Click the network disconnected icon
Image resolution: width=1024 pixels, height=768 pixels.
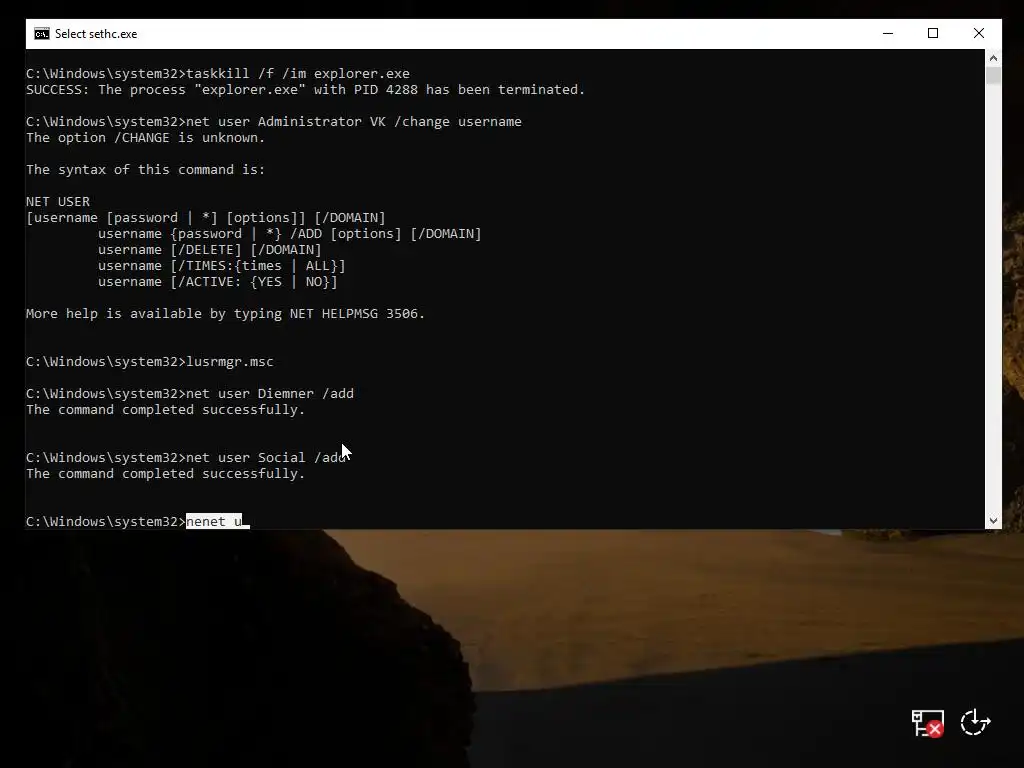[x=927, y=723]
